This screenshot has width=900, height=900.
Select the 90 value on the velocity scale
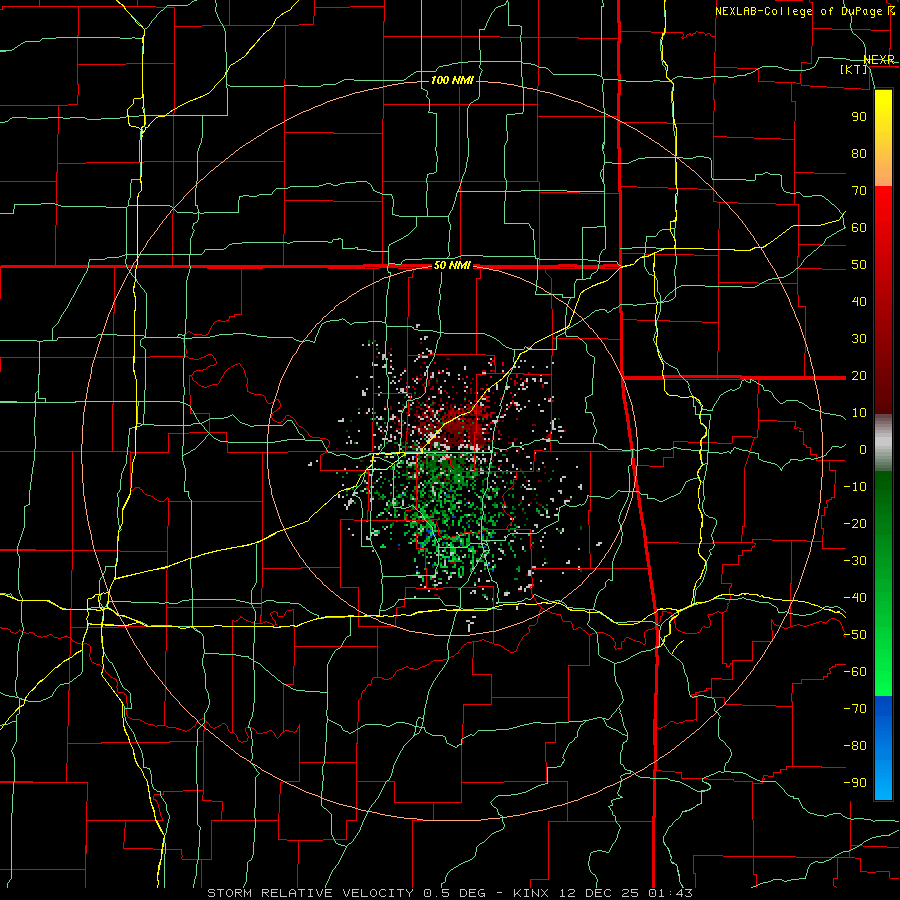[859, 117]
